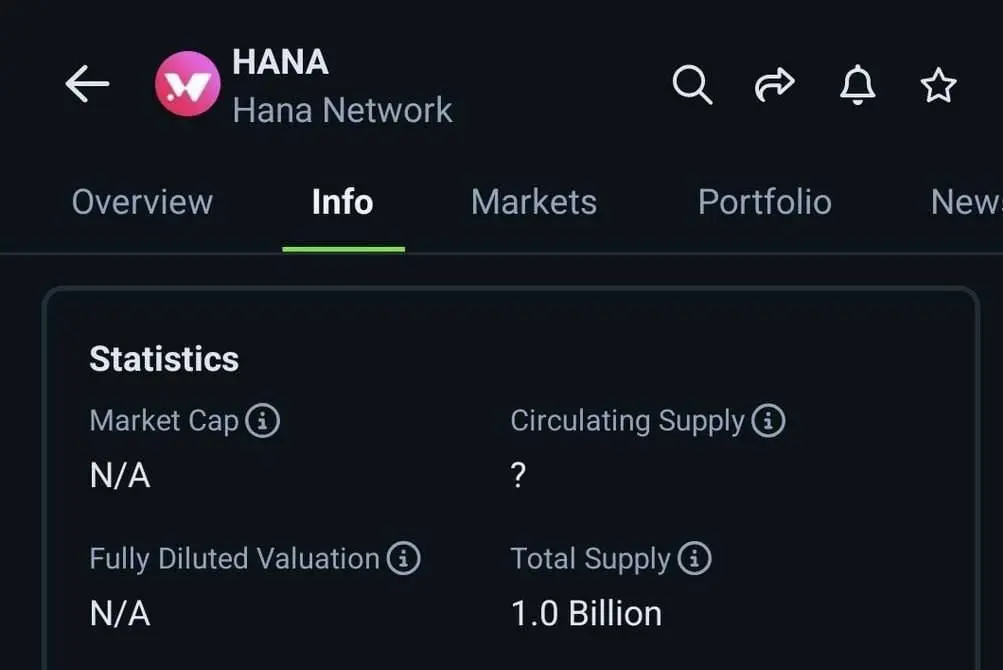Tap the HANA ticker title

point(280,62)
